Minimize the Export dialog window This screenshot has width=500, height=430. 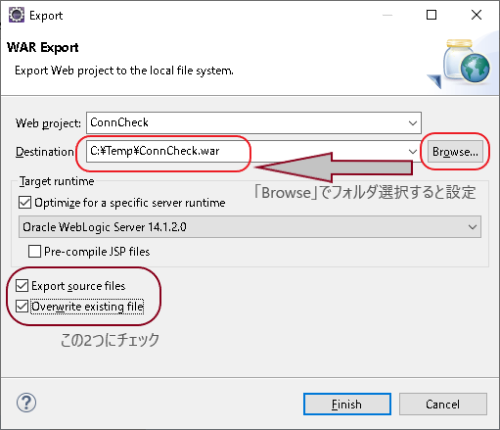(x=387, y=15)
